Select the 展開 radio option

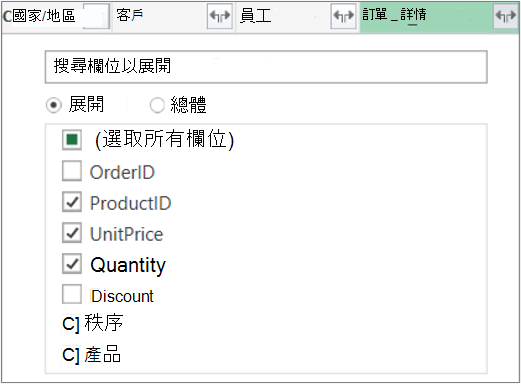54,105
